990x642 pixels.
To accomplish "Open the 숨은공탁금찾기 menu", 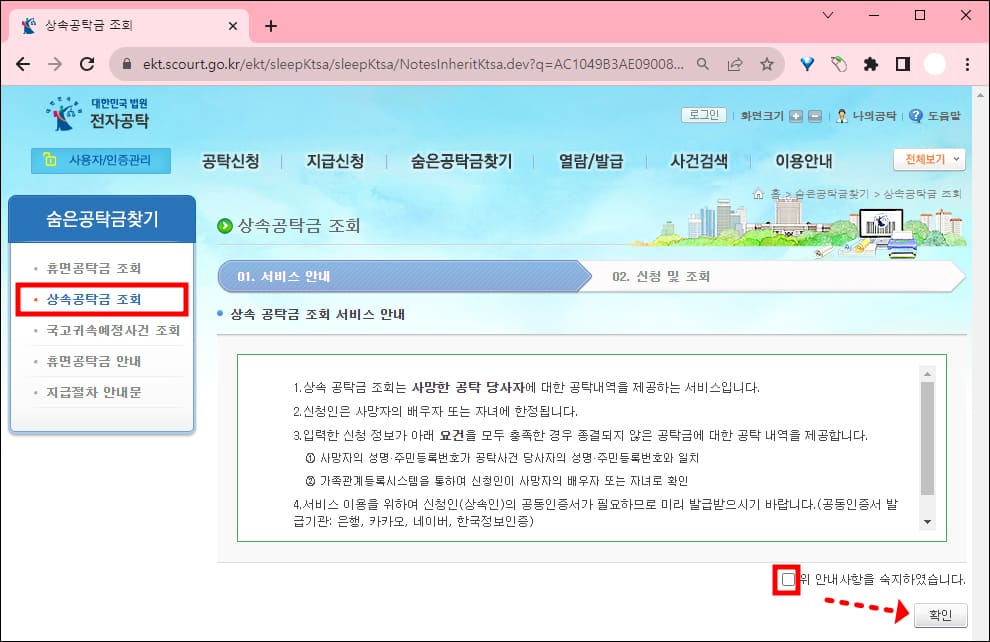I will pyautogui.click(x=459, y=160).
